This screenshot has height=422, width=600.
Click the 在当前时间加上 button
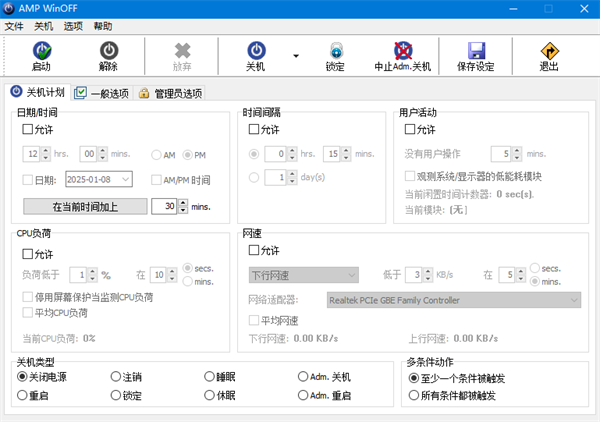point(85,207)
